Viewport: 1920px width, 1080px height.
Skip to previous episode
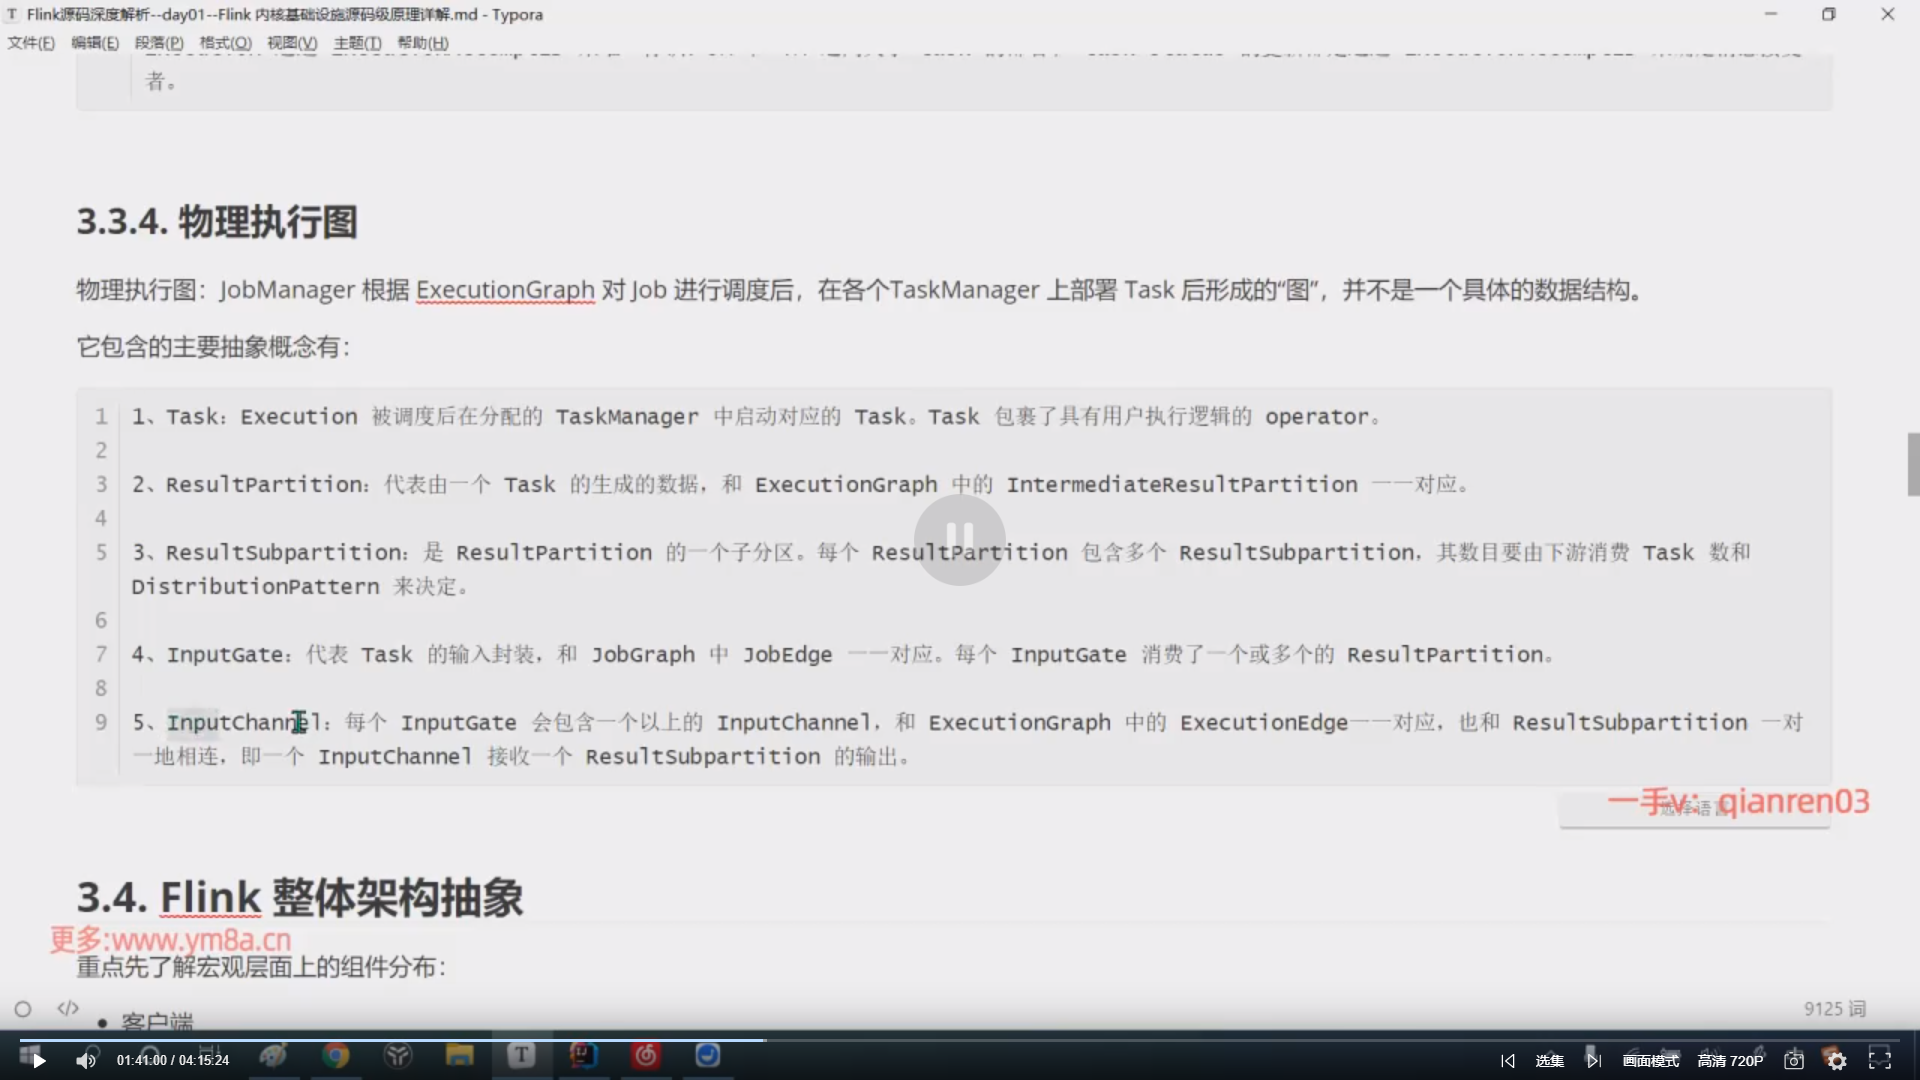pyautogui.click(x=1508, y=1061)
